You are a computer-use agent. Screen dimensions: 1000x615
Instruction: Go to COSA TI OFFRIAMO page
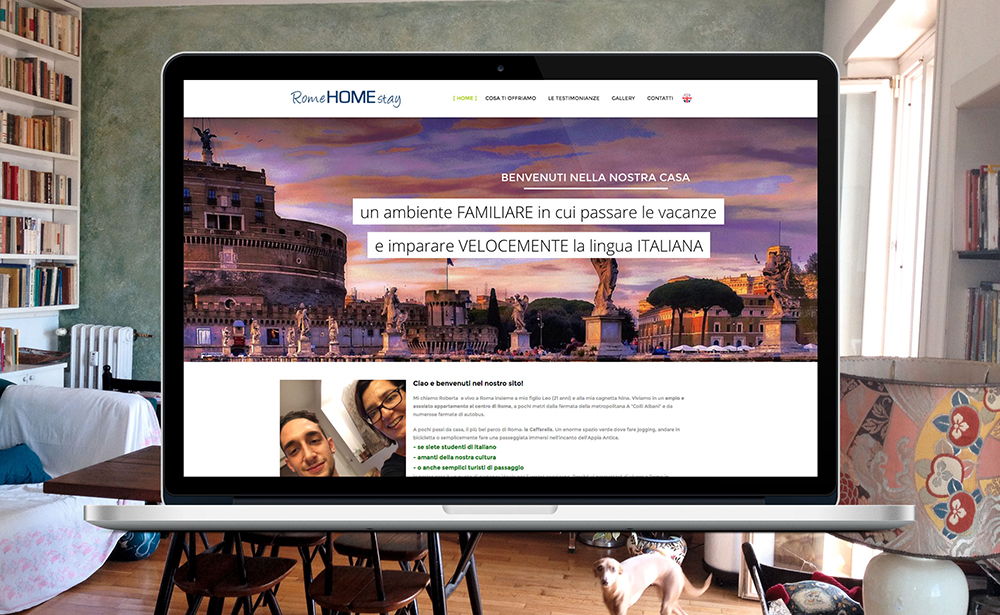tap(510, 98)
